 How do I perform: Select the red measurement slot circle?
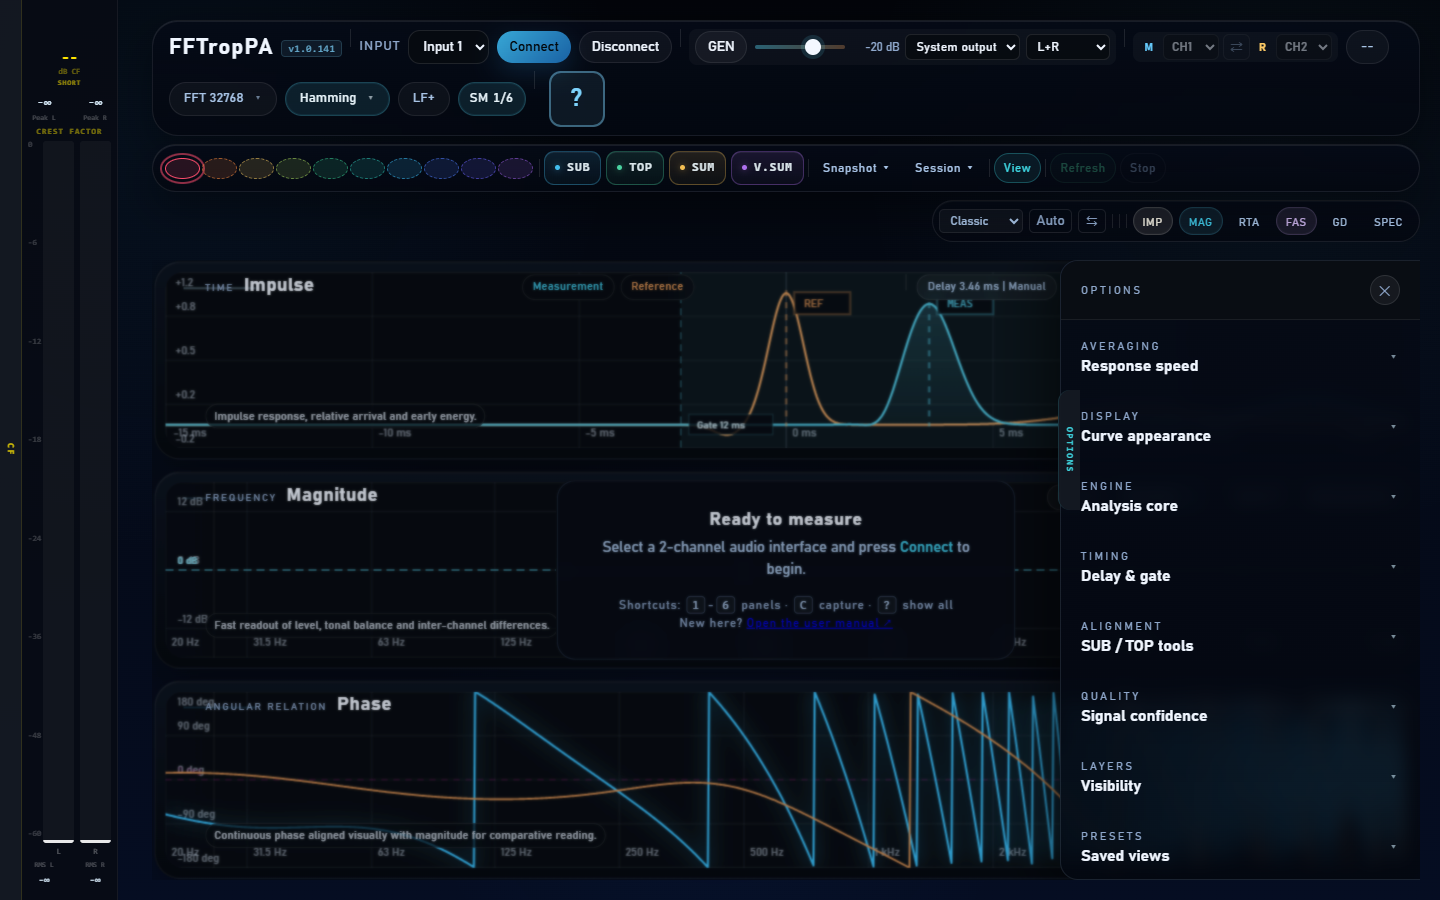coord(182,168)
